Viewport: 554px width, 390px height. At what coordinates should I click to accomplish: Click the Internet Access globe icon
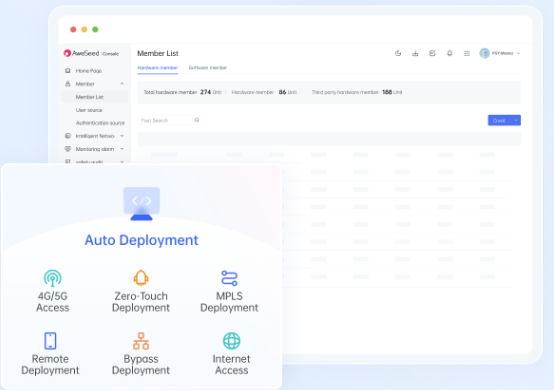point(232,341)
